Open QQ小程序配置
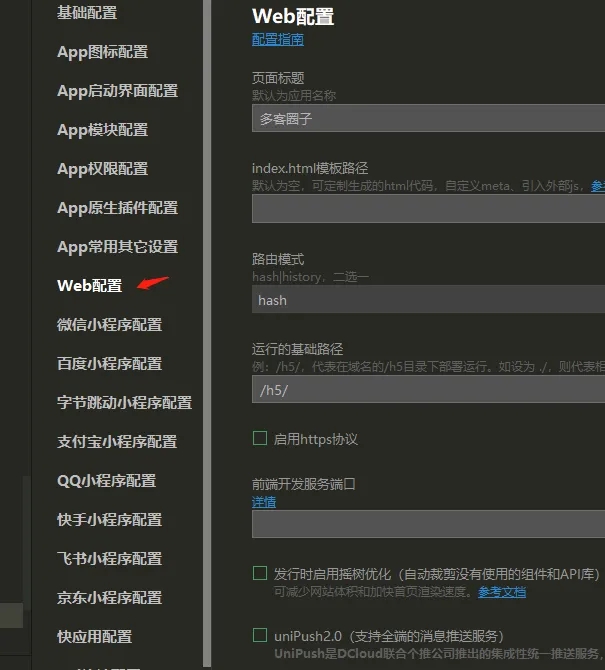The width and height of the screenshot is (605, 670). click(106, 481)
